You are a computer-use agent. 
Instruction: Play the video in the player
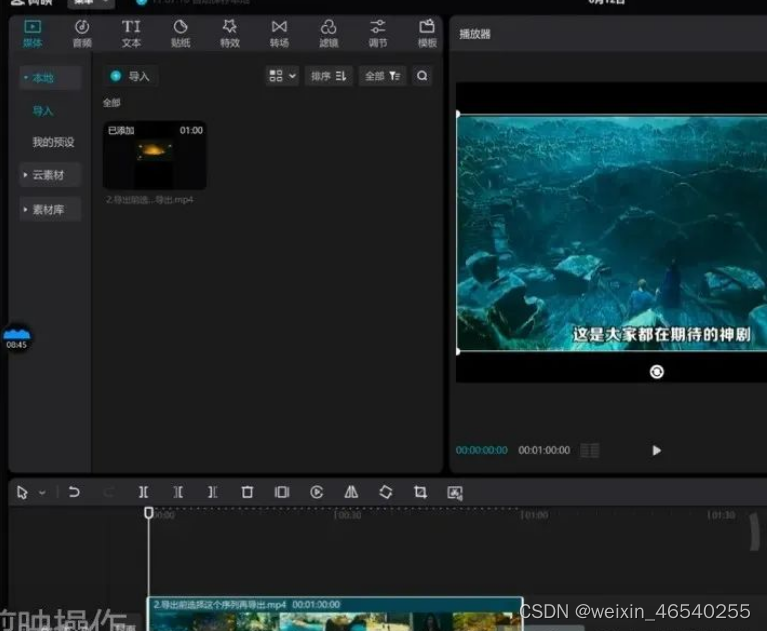coord(656,451)
